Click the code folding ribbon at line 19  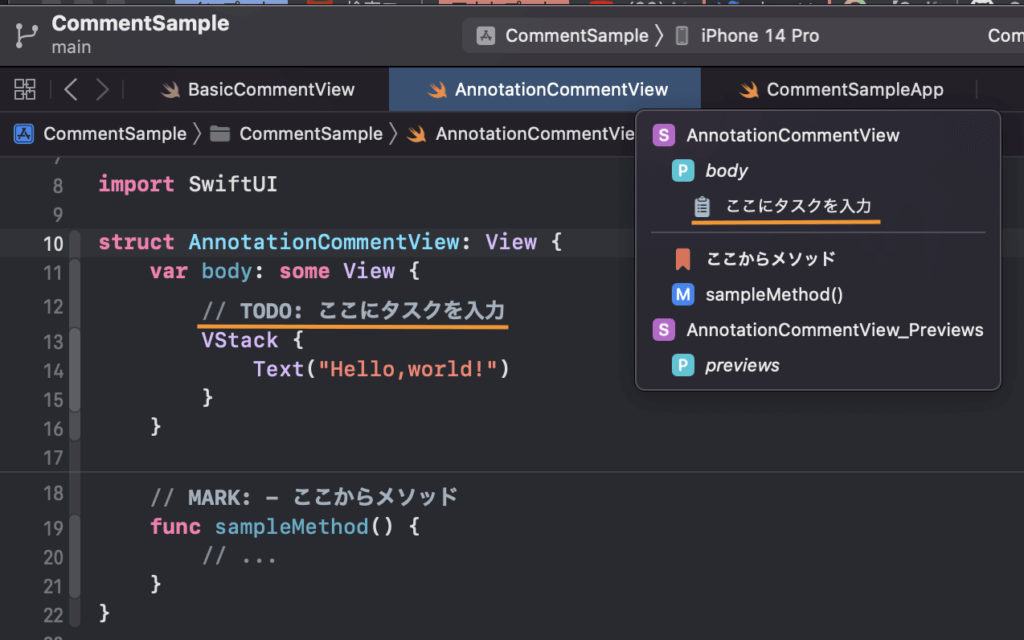(x=75, y=528)
